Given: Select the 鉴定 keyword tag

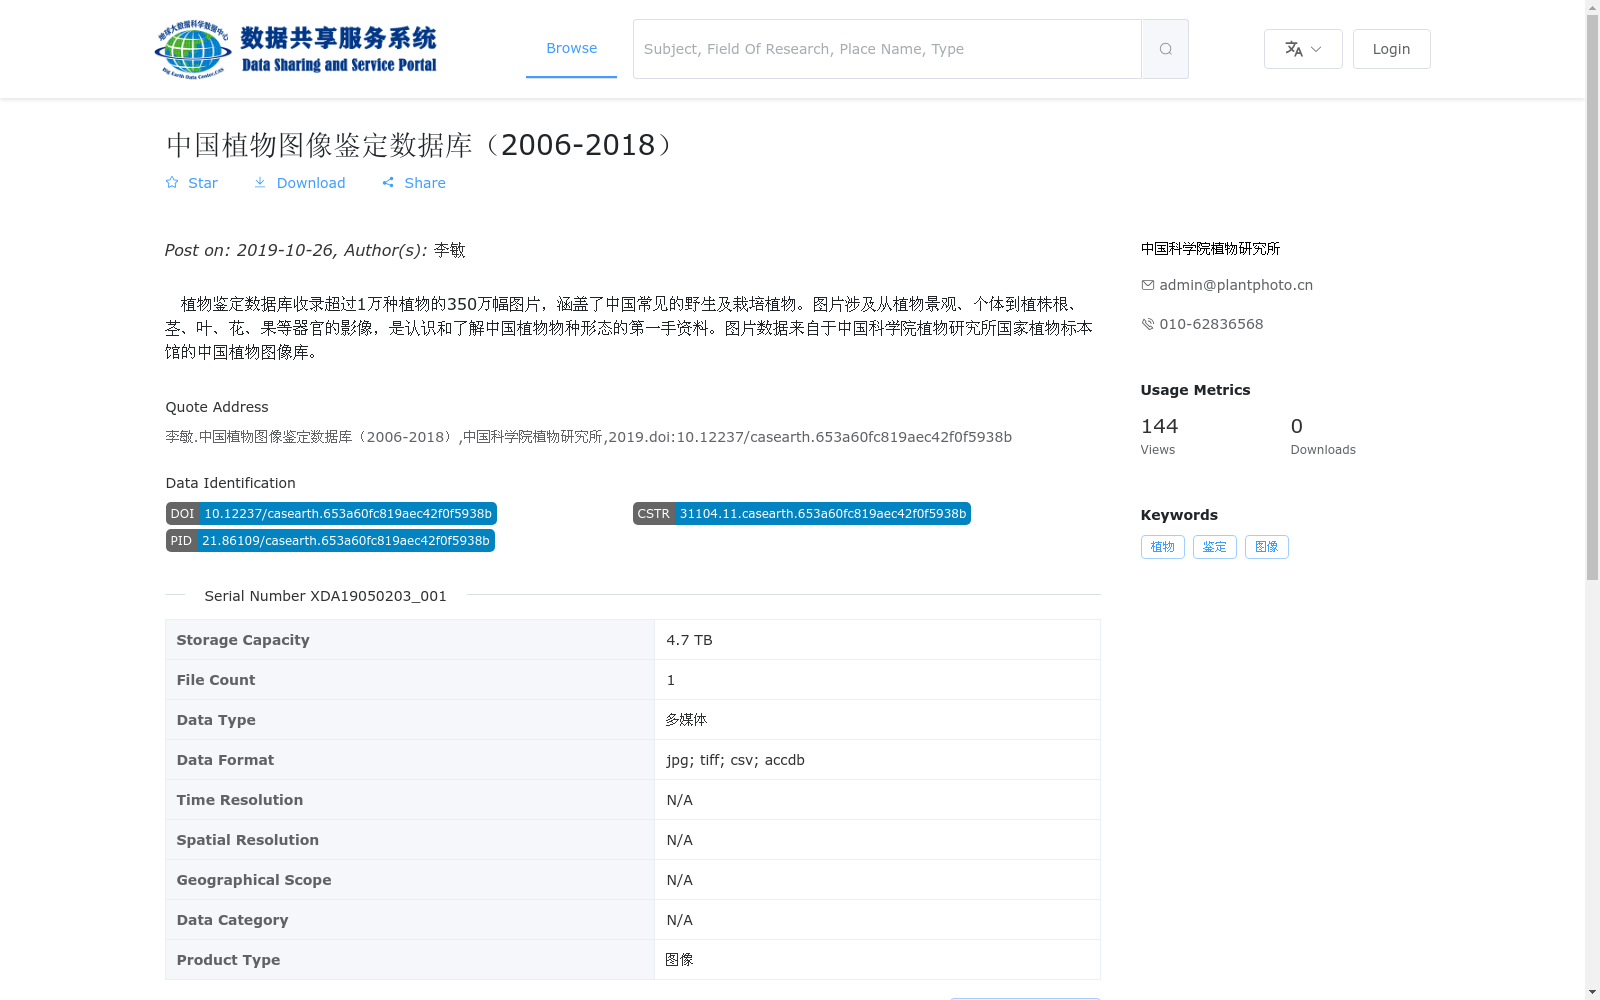Looking at the screenshot, I should point(1214,547).
